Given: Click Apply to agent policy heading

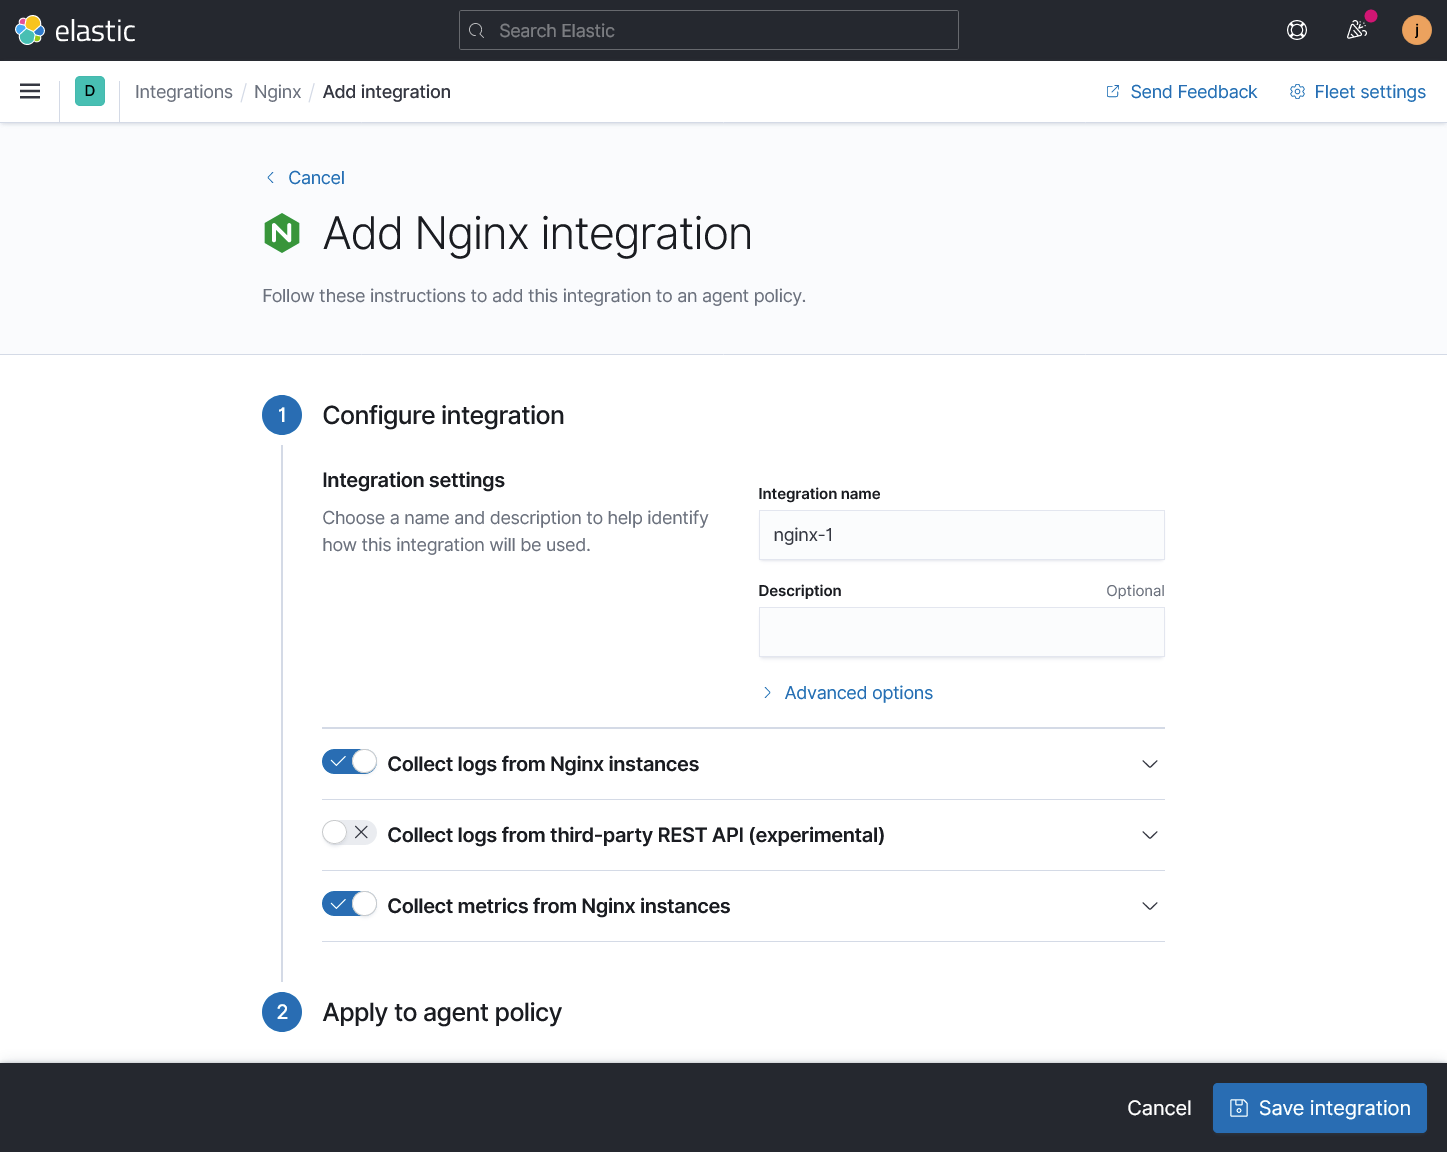Looking at the screenshot, I should 442,1012.
